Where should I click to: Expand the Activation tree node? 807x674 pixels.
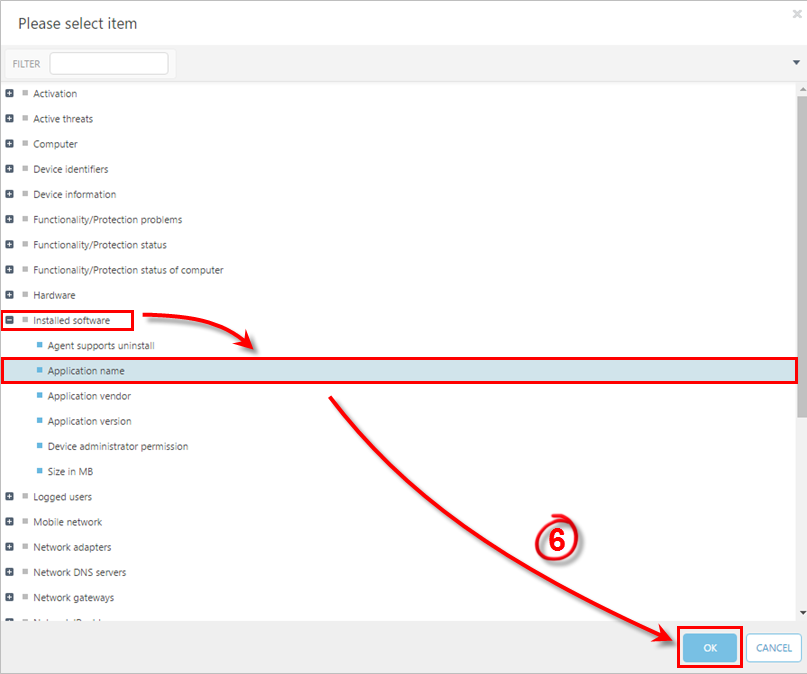[10, 94]
